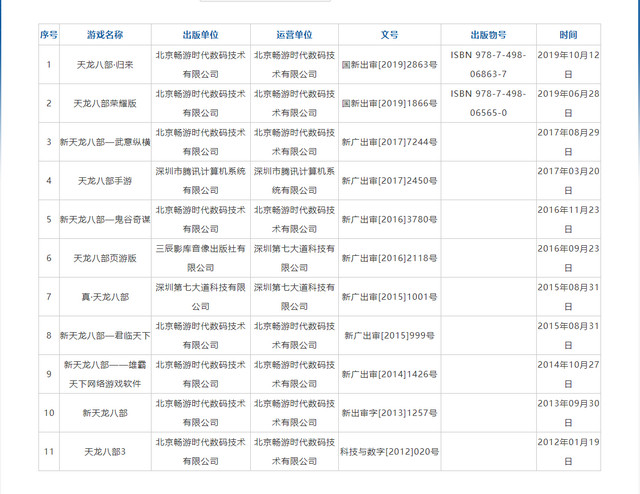Click approval number 新广出审[2016]2118号
This screenshot has height=494, width=640.
pyautogui.click(x=389, y=258)
